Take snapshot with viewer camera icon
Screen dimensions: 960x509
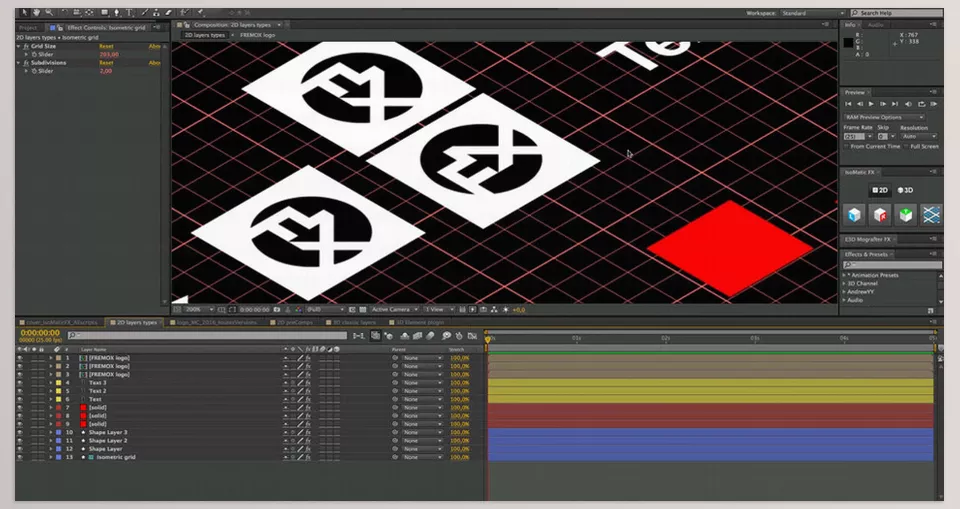point(276,310)
